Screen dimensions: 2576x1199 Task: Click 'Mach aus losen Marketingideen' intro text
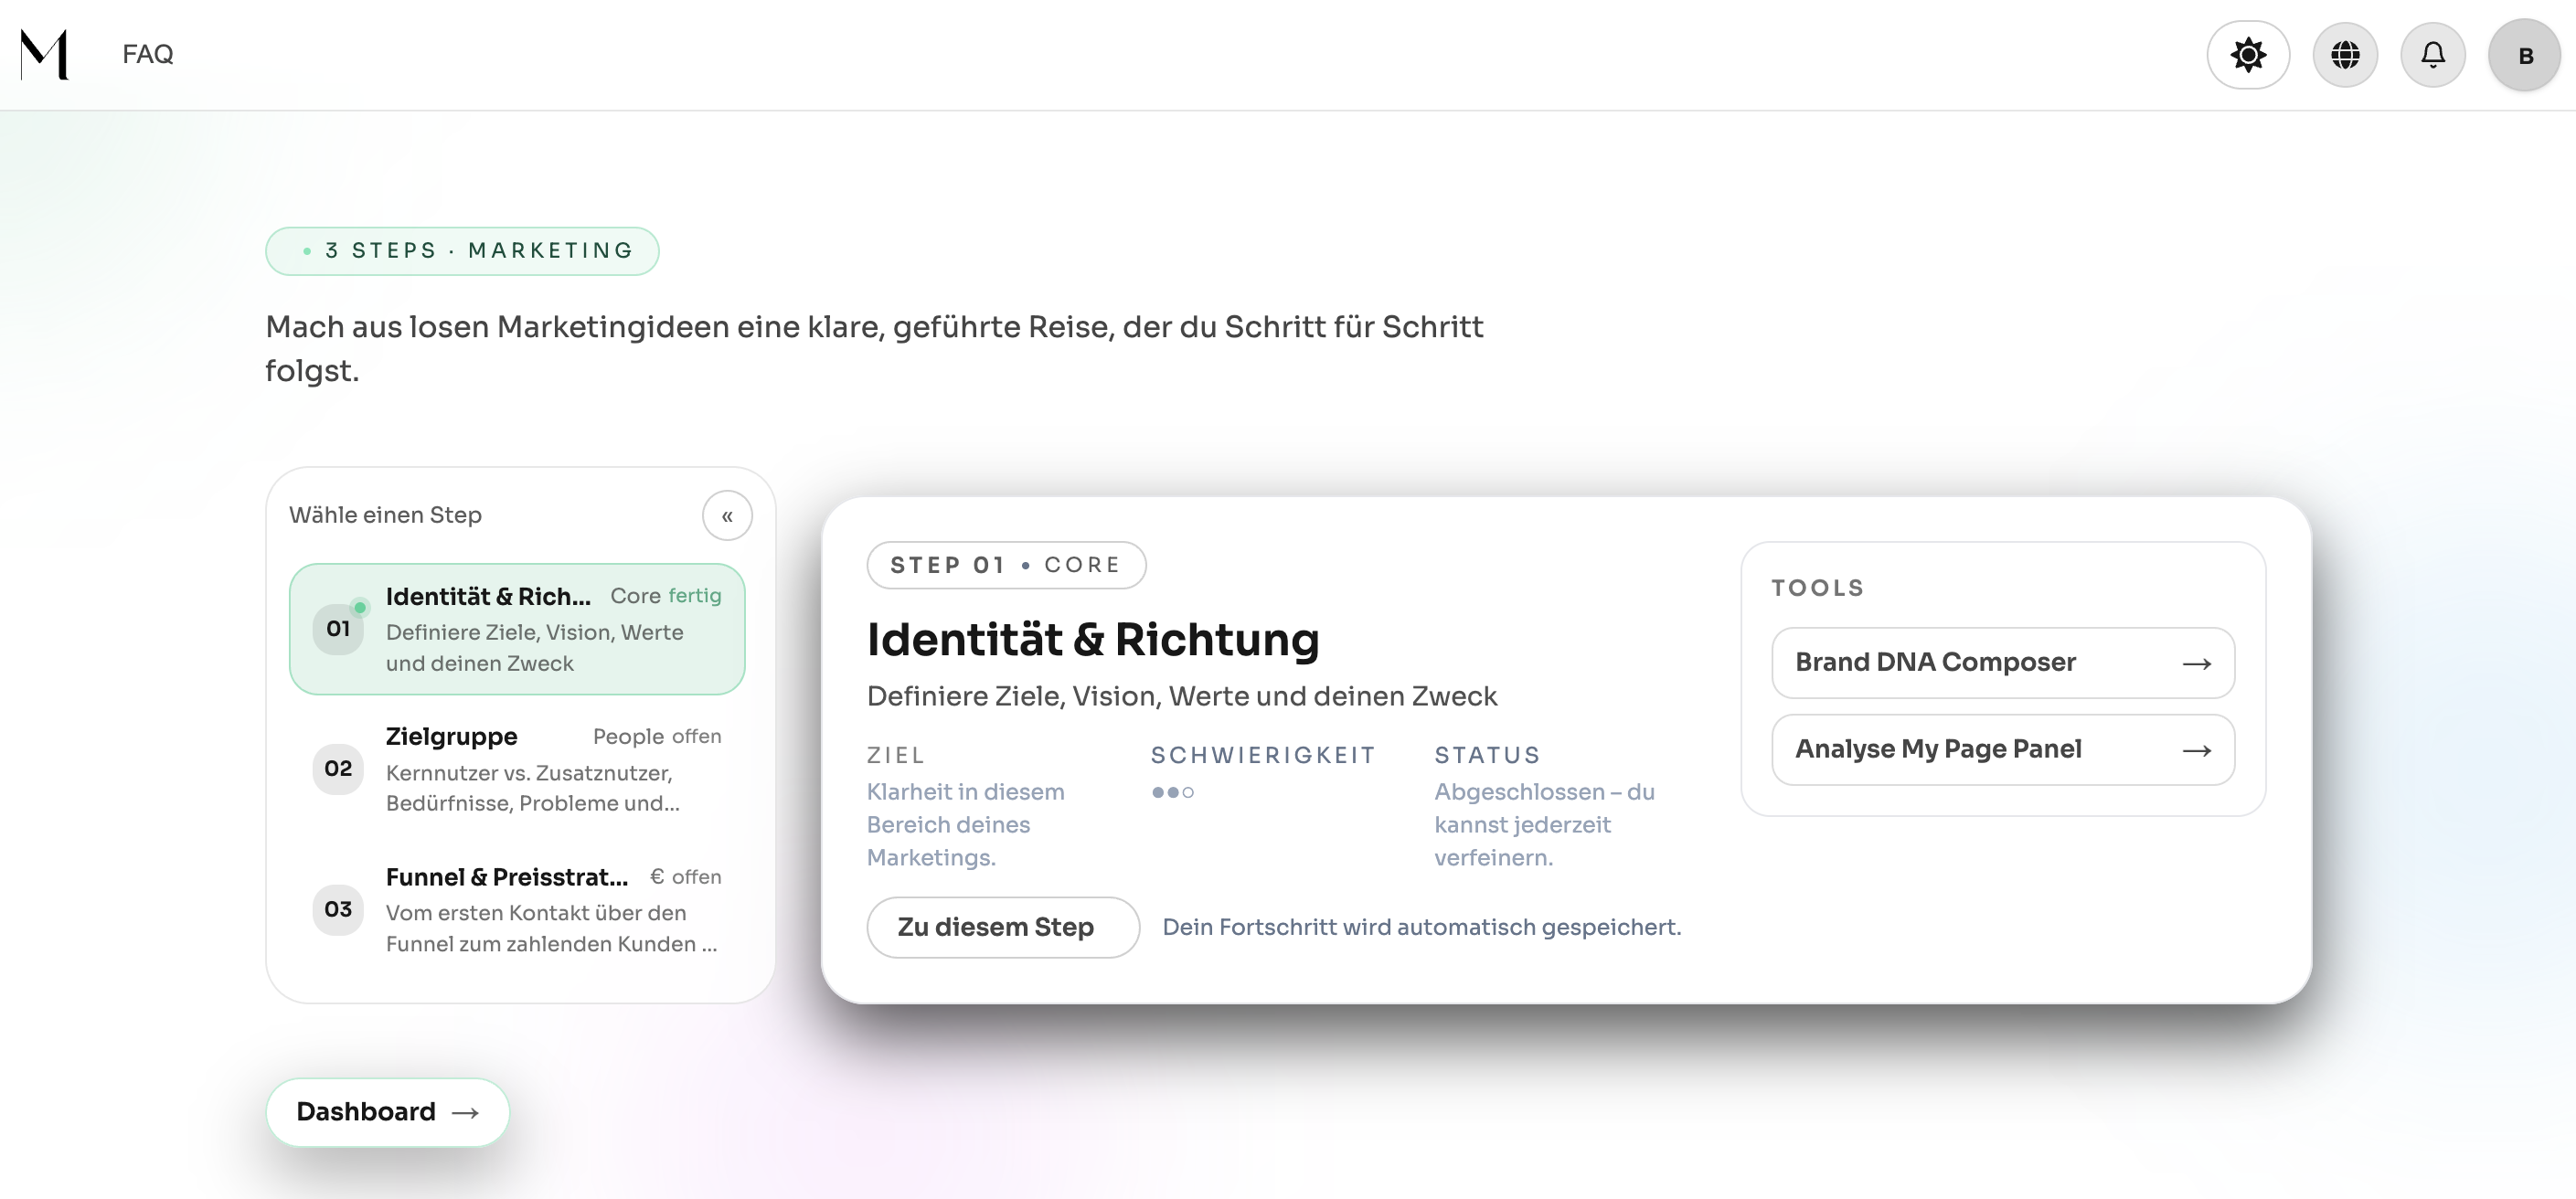coord(874,349)
